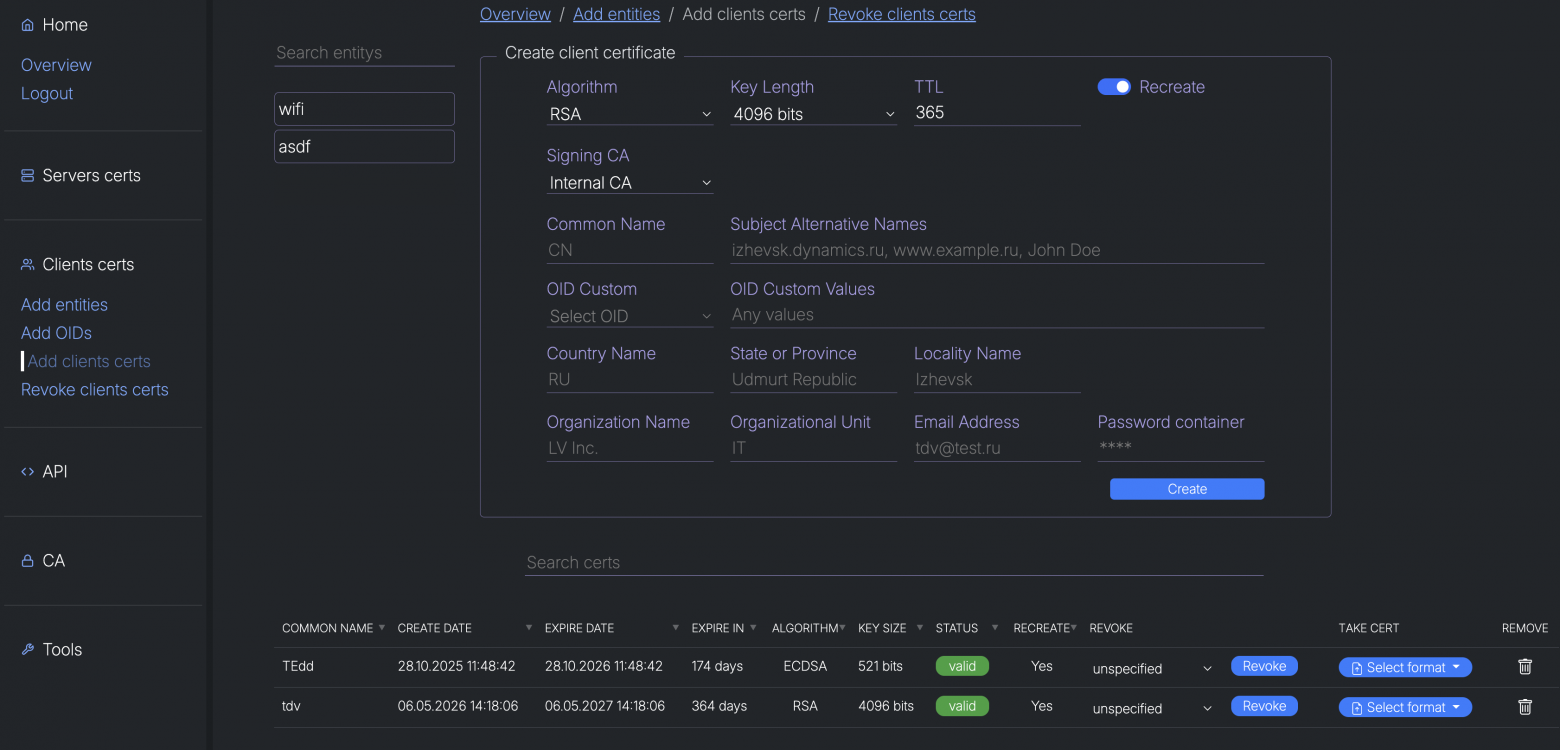Click the tdv common name cell
Viewport: 1560px width, 750px height.
coord(291,706)
